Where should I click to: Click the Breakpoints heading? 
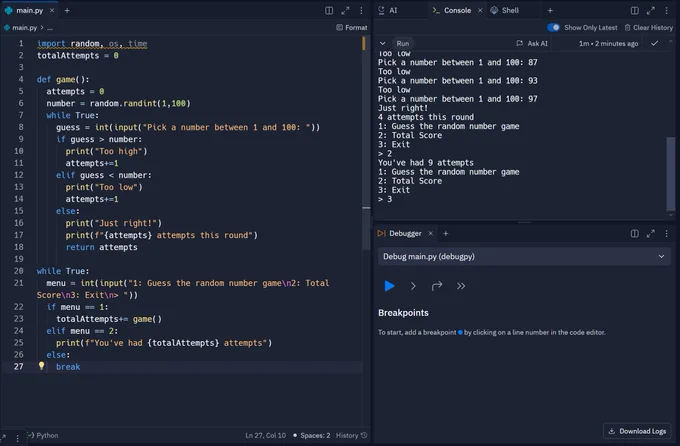(403, 313)
